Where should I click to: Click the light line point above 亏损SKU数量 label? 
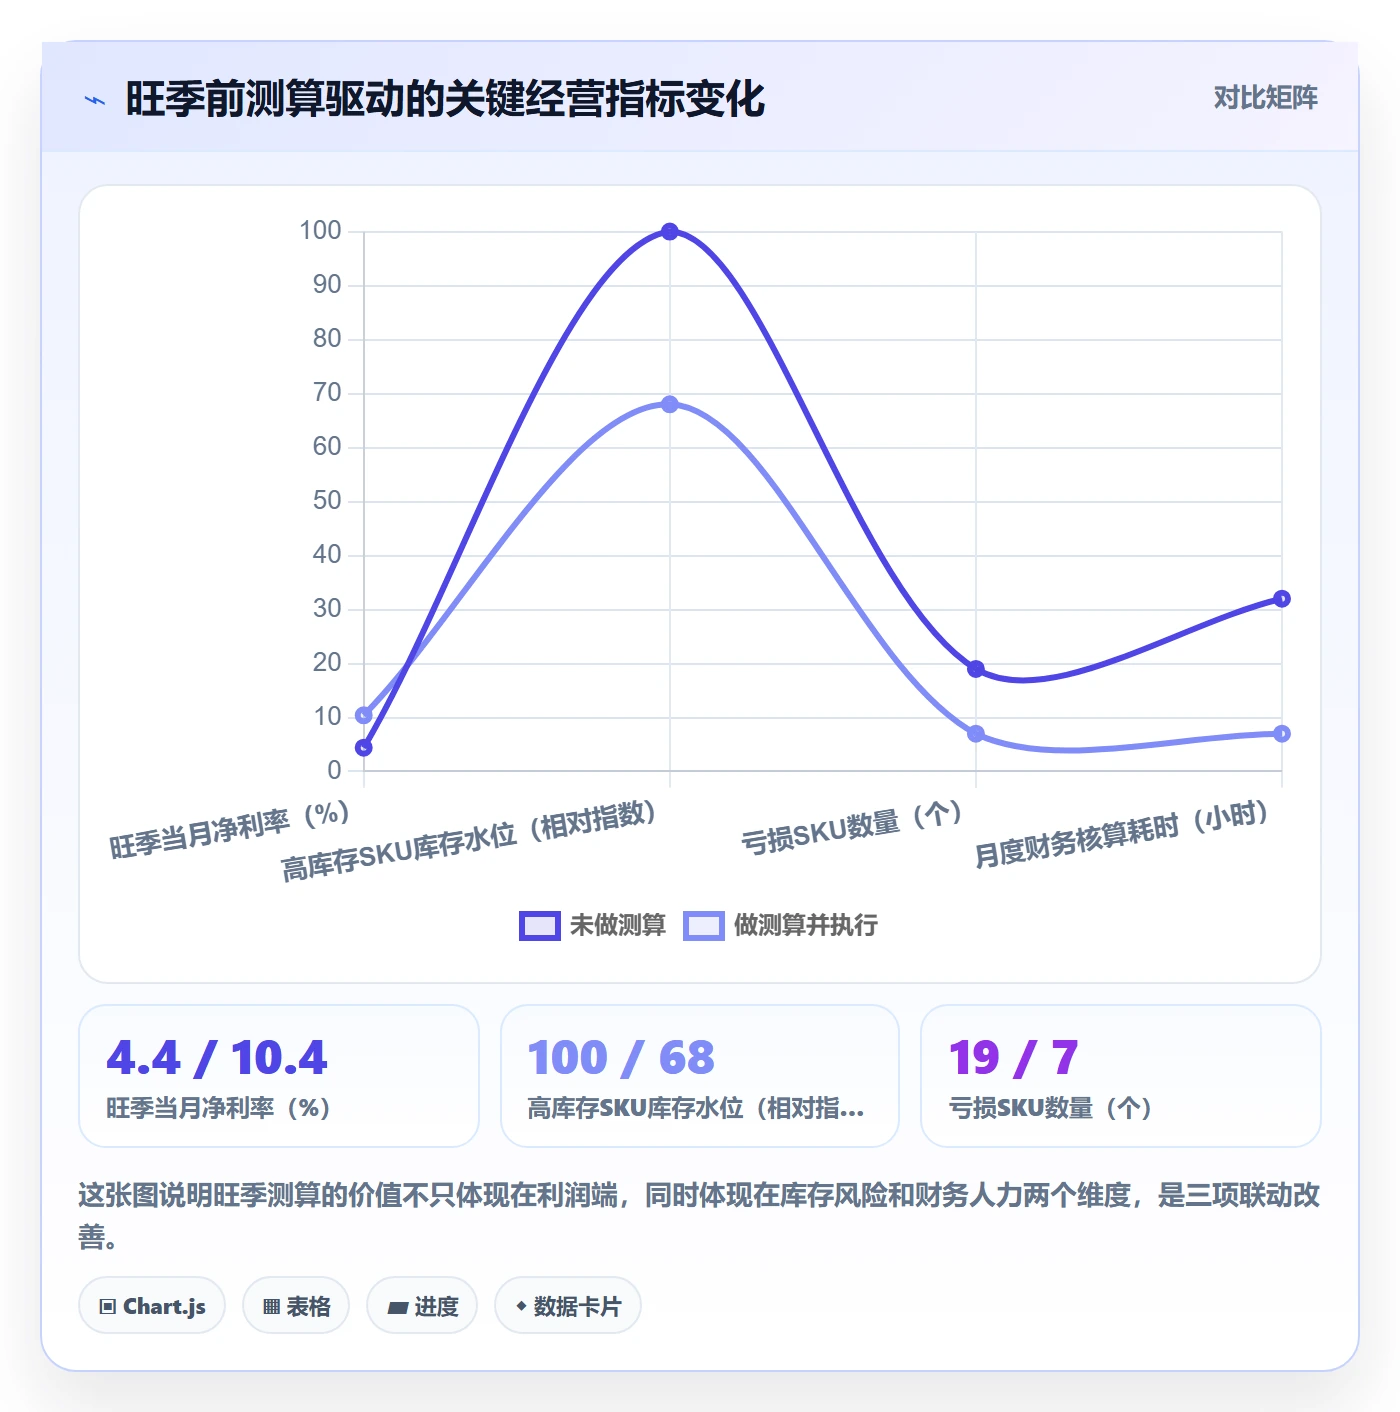[976, 734]
